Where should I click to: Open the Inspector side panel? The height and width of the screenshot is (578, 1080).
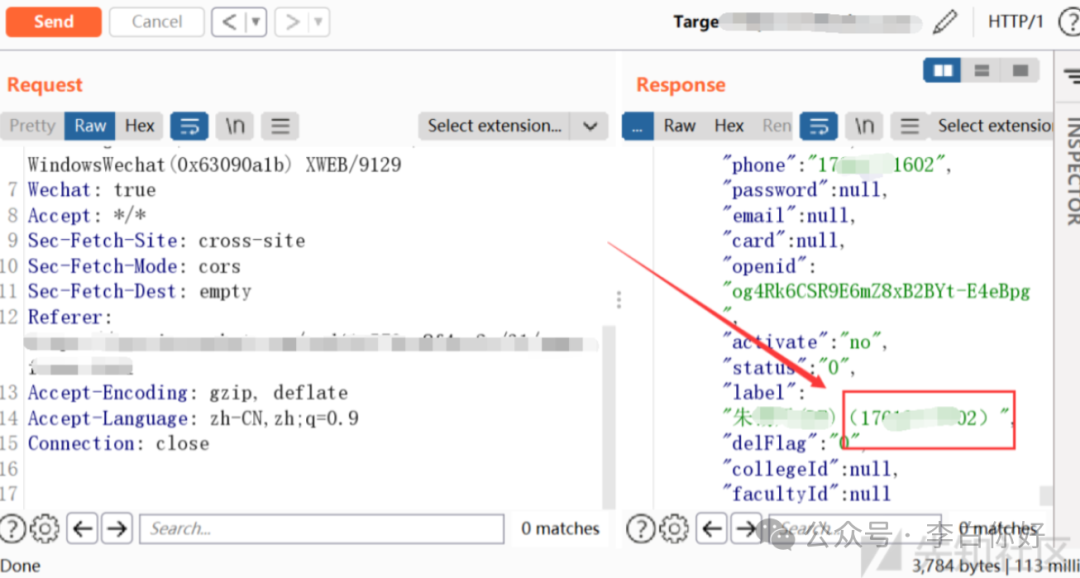click(1070, 170)
